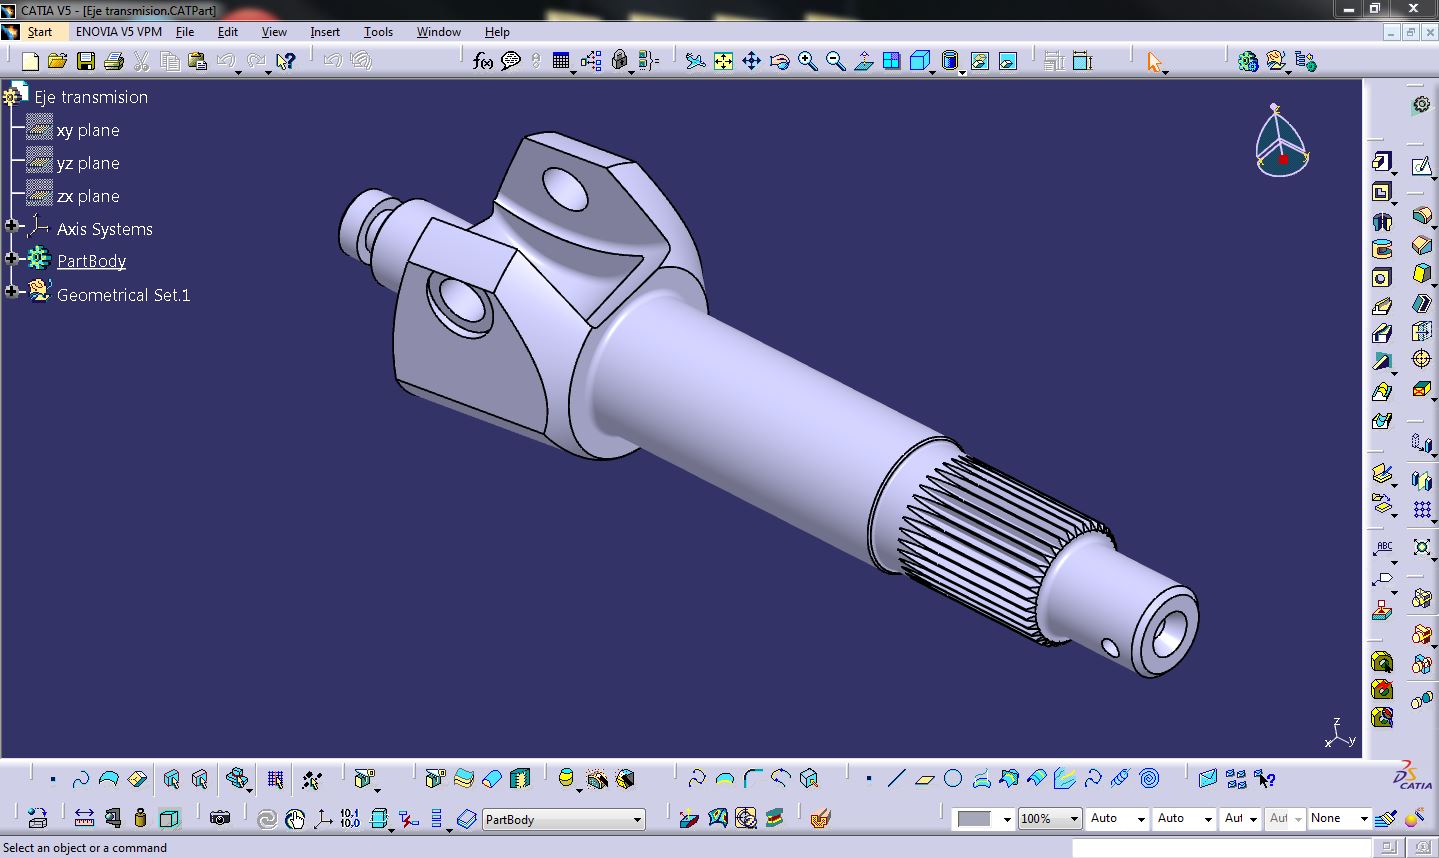Select PartBody label in tree
Viewport: 1439px width, 858px height.
[91, 261]
